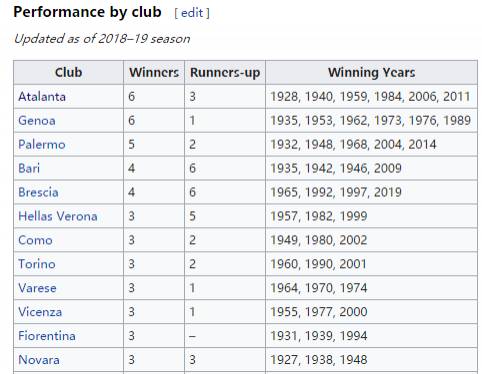Viewport: 482px width, 374px height.
Task: Open the Palermo club link
Action: point(42,145)
